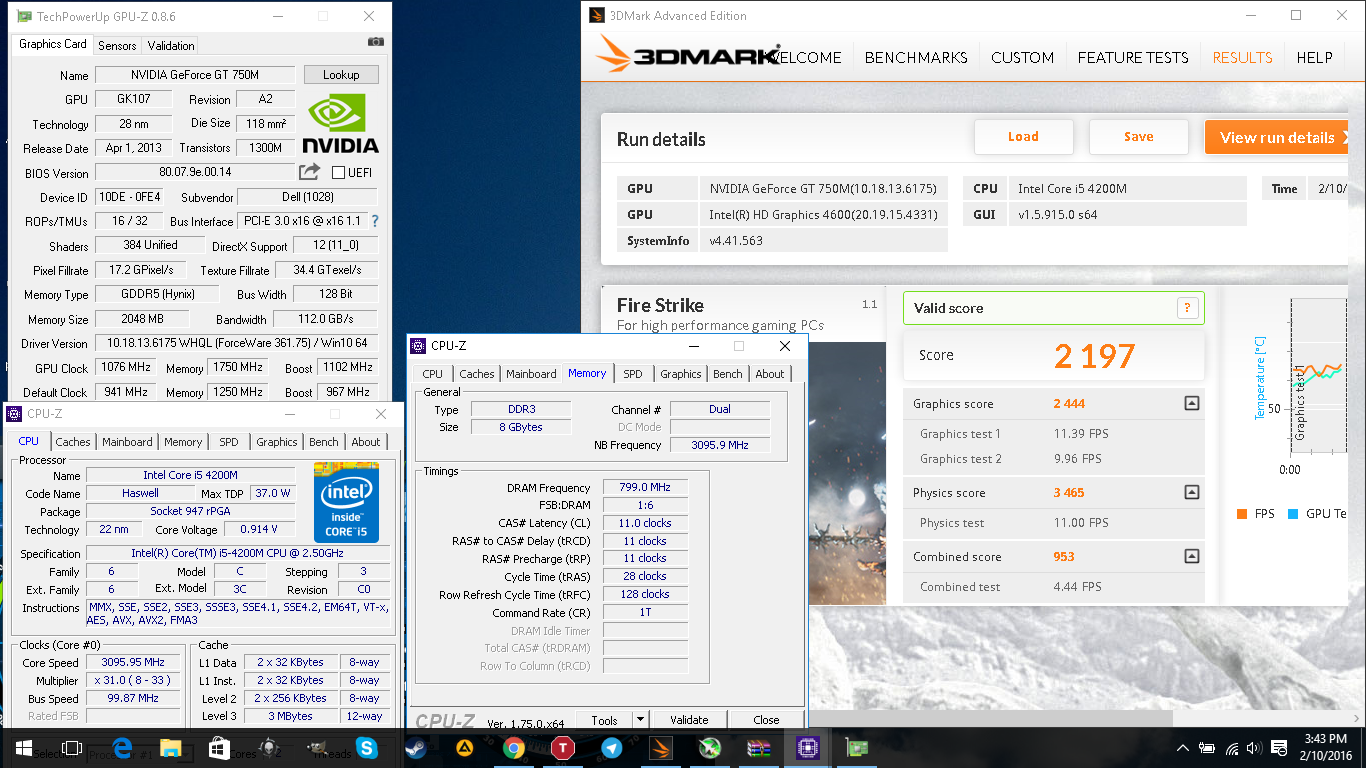Collapse the Physics score section
The height and width of the screenshot is (768, 1366).
(1191, 492)
